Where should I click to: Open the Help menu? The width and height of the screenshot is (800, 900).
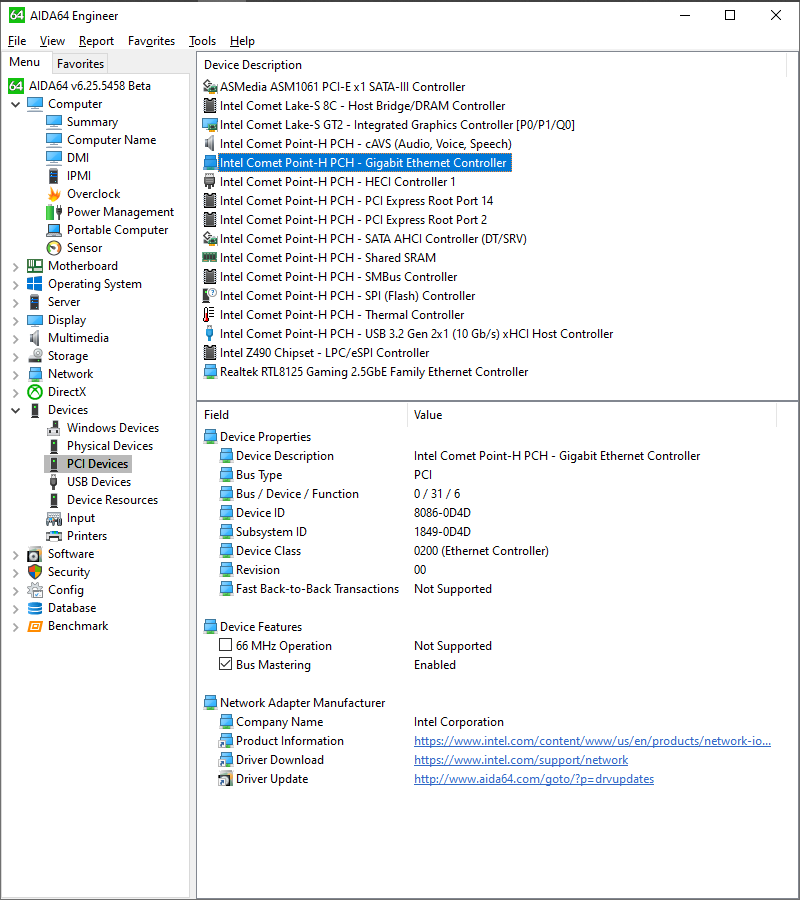242,41
